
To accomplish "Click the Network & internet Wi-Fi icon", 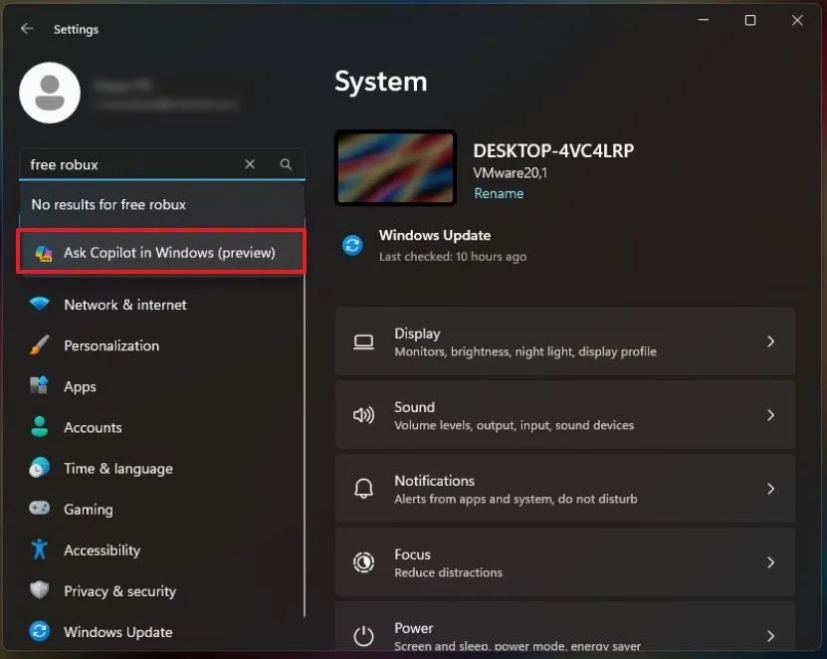I will (40, 304).
